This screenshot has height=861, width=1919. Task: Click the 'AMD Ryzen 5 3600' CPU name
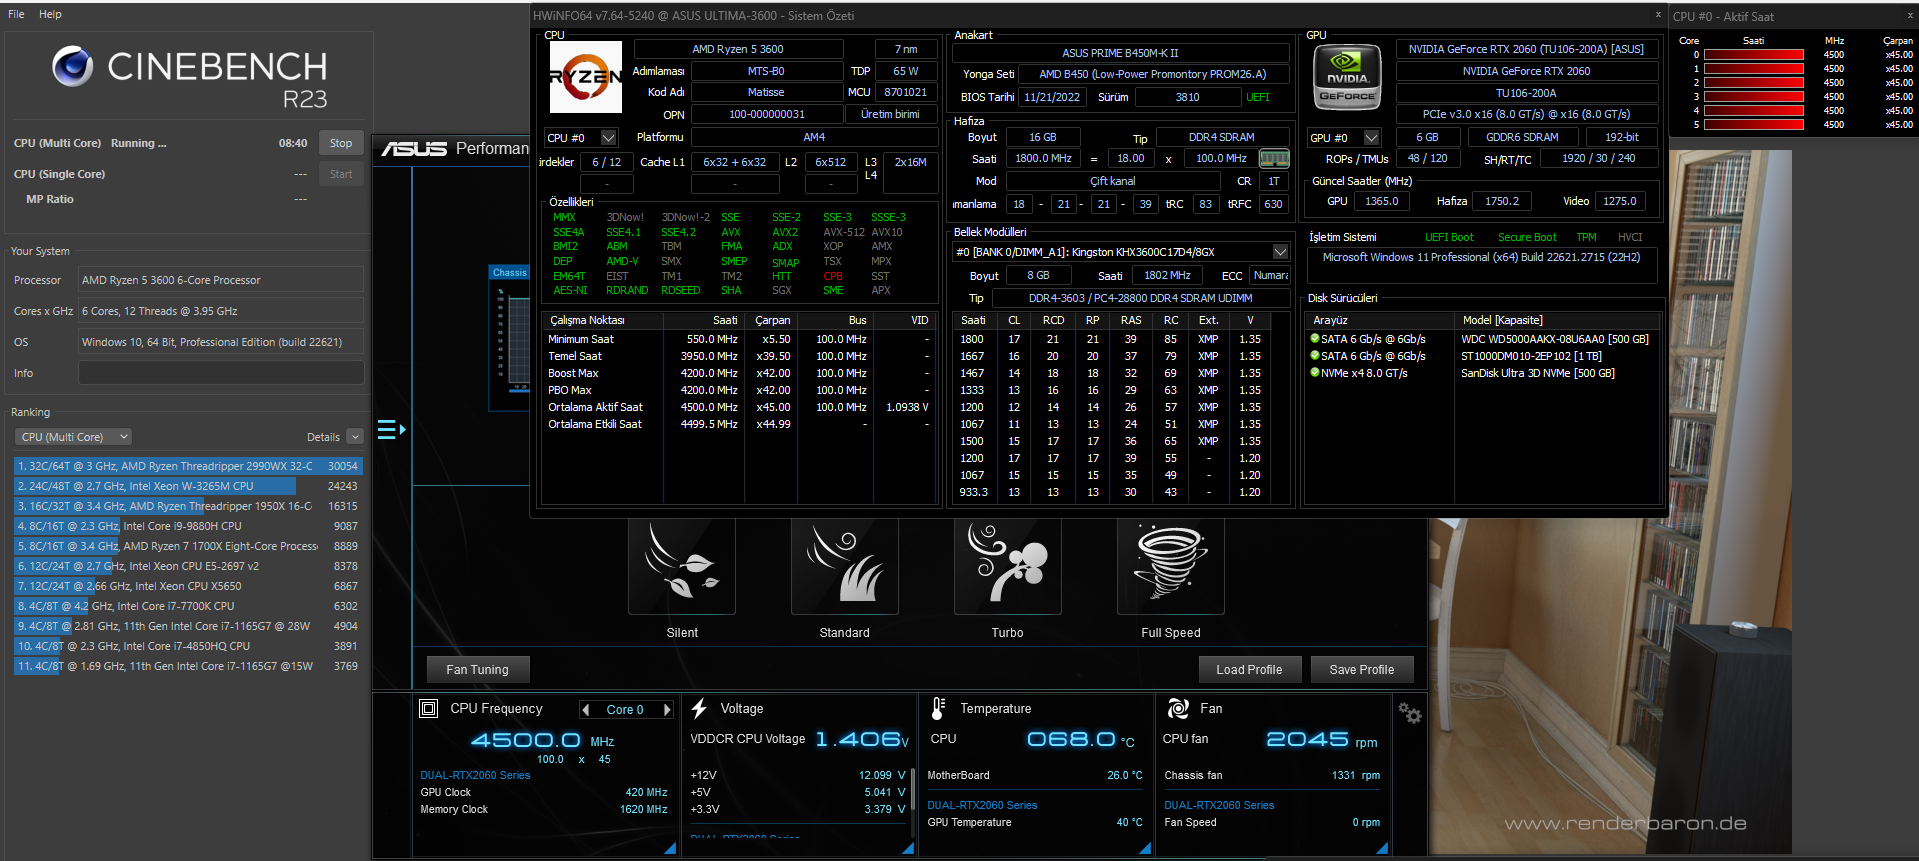tap(738, 49)
